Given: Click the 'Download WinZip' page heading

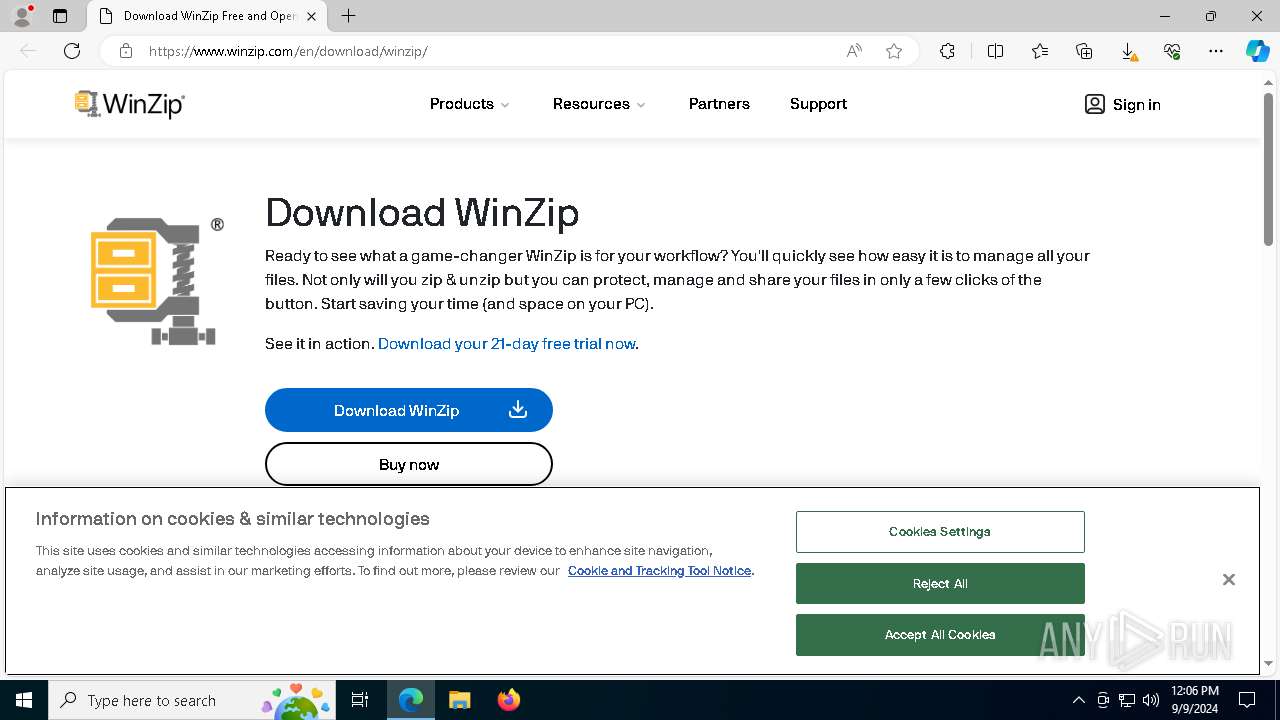Looking at the screenshot, I should tap(422, 213).
